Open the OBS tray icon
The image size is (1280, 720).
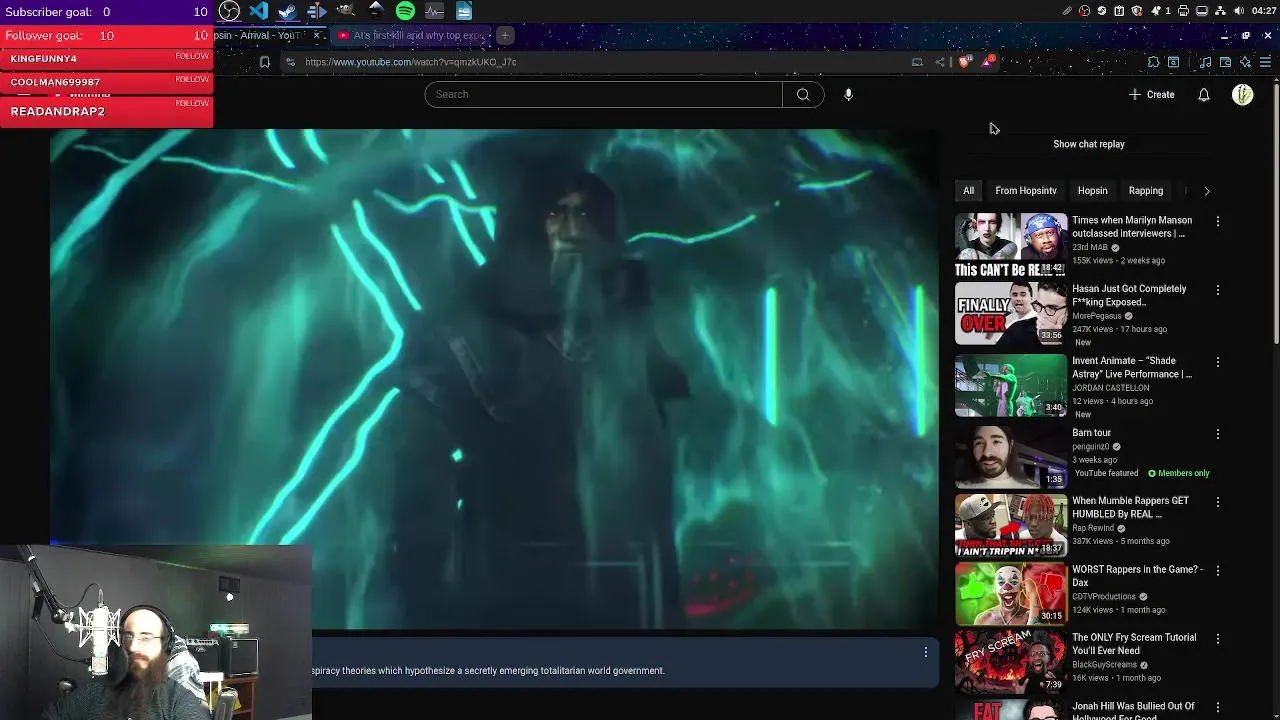1085,10
